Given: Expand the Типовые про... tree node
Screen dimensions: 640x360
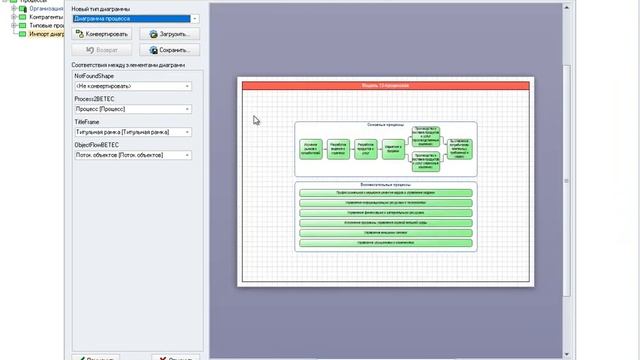Looking at the screenshot, I should [14, 25].
